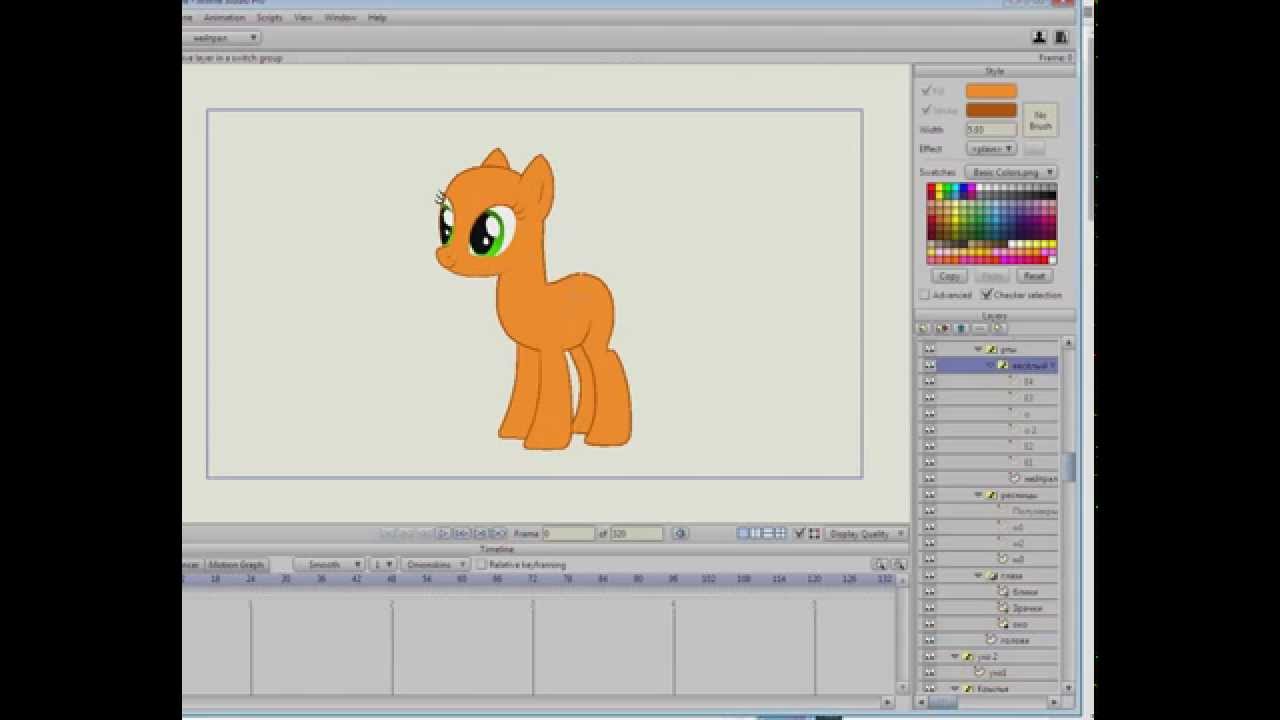Click the delete layer trash icon
This screenshot has height=720, width=1280.
pyautogui.click(x=961, y=329)
